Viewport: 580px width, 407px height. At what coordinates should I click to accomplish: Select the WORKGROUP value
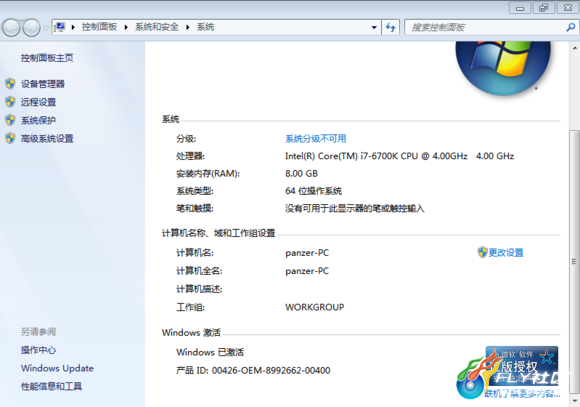point(315,307)
